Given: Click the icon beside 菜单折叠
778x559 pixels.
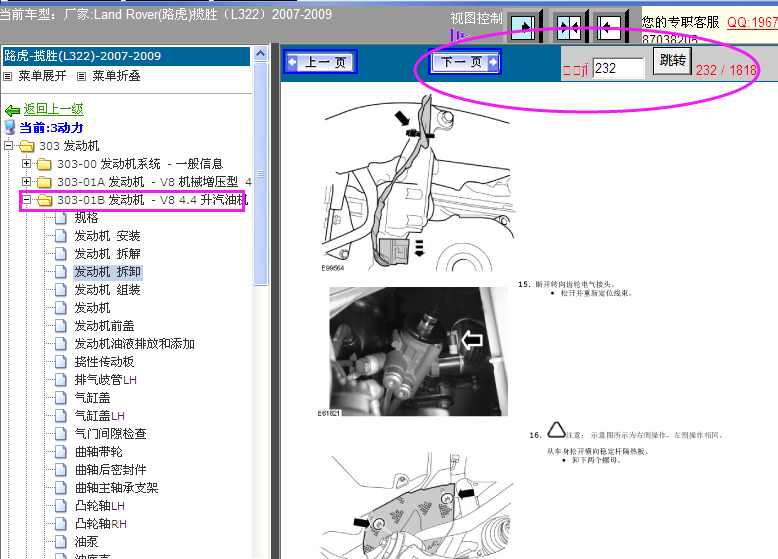Looking at the screenshot, I should point(81,76).
